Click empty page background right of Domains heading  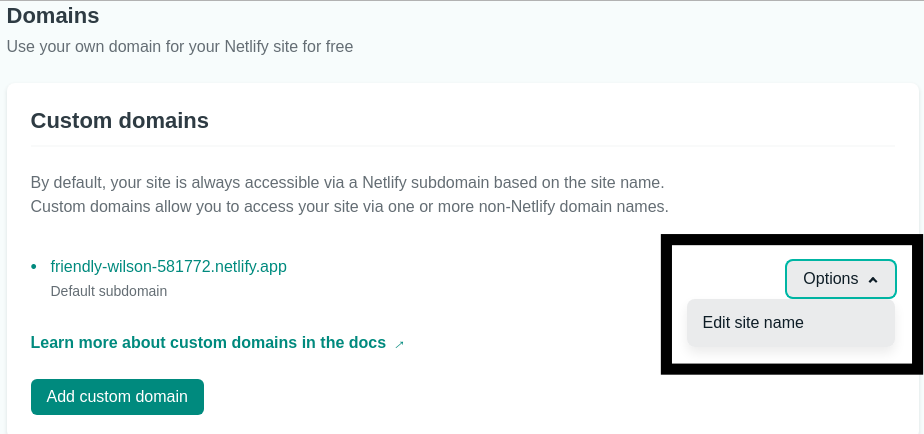500,16
